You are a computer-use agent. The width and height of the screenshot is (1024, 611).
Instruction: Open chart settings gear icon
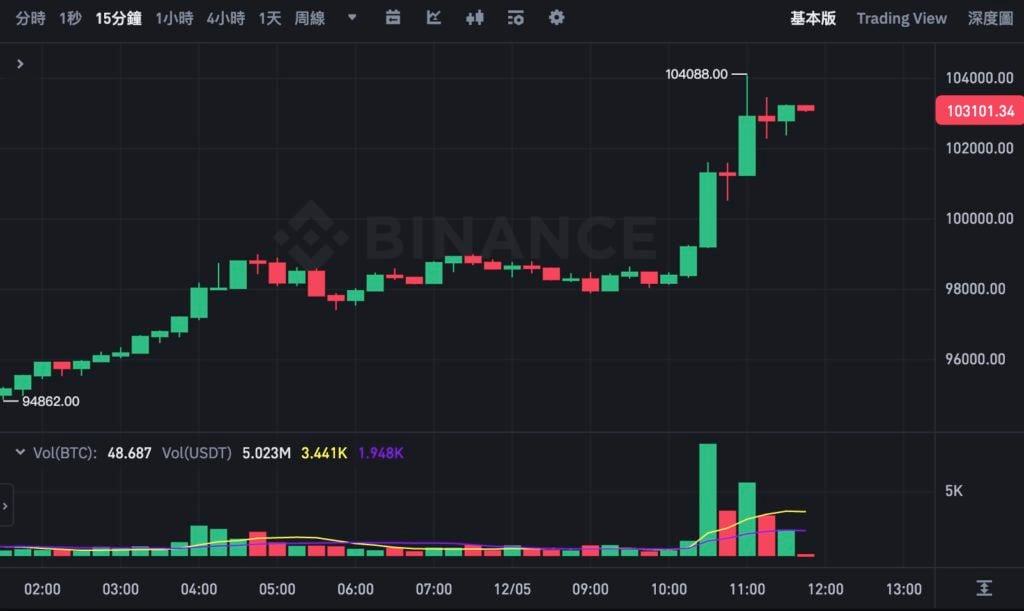[557, 18]
